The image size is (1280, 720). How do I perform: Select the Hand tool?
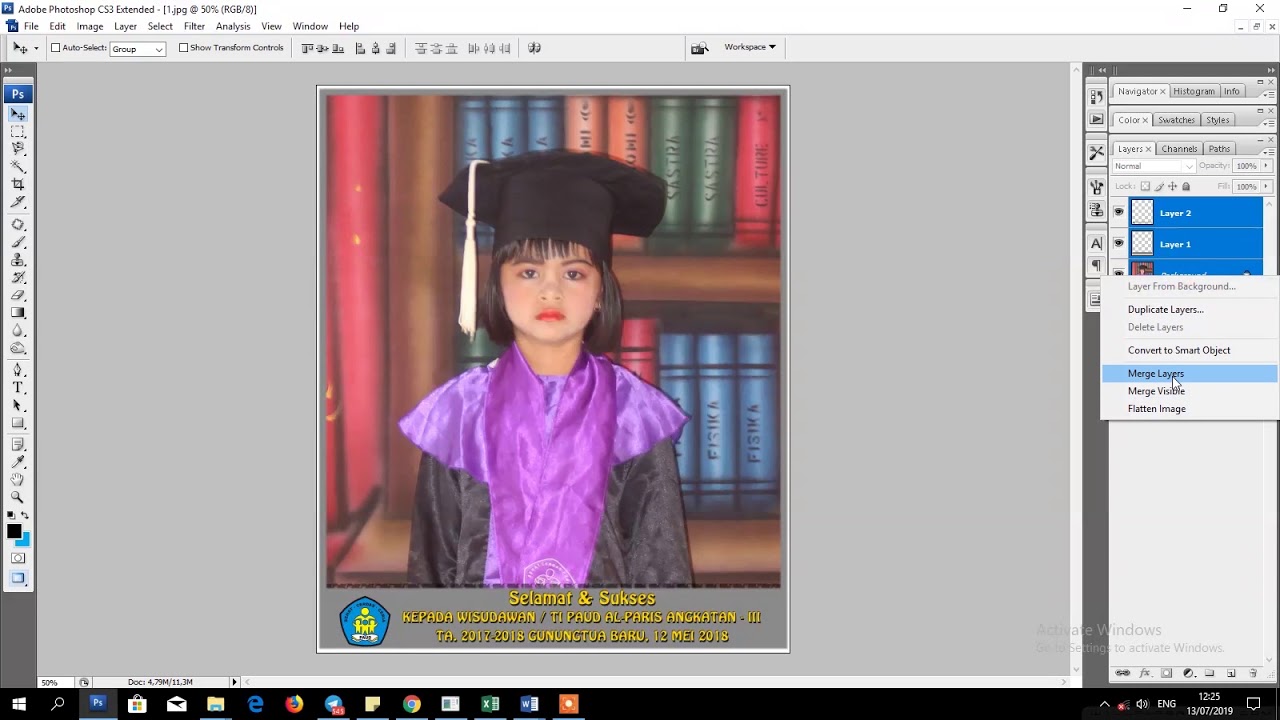point(18,480)
